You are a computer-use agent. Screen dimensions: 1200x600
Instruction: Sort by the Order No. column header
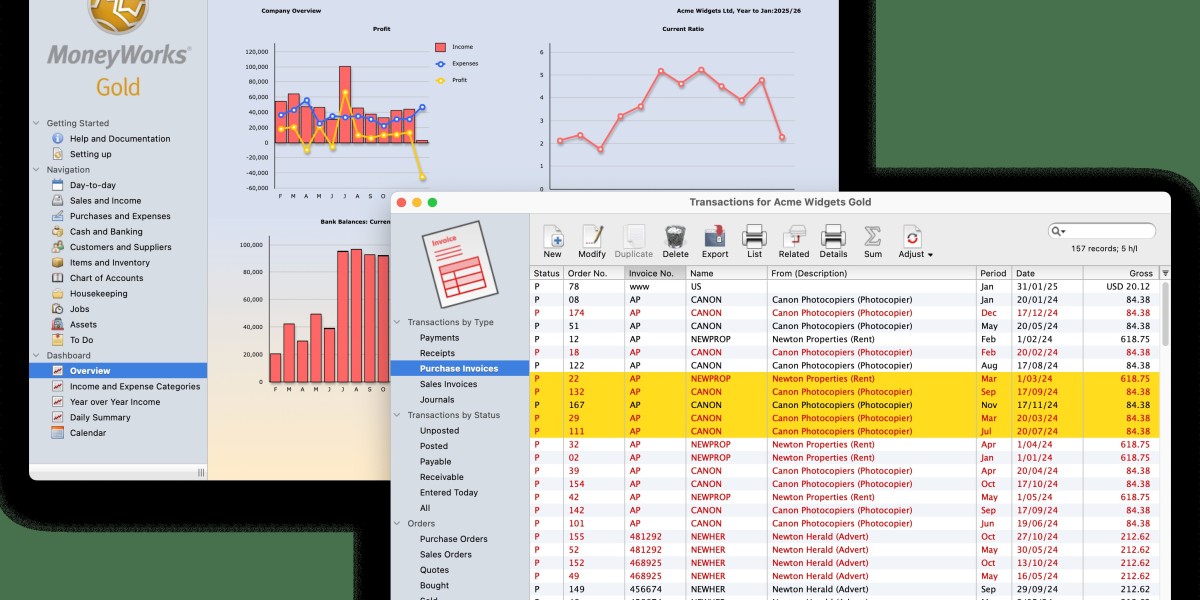pos(595,273)
